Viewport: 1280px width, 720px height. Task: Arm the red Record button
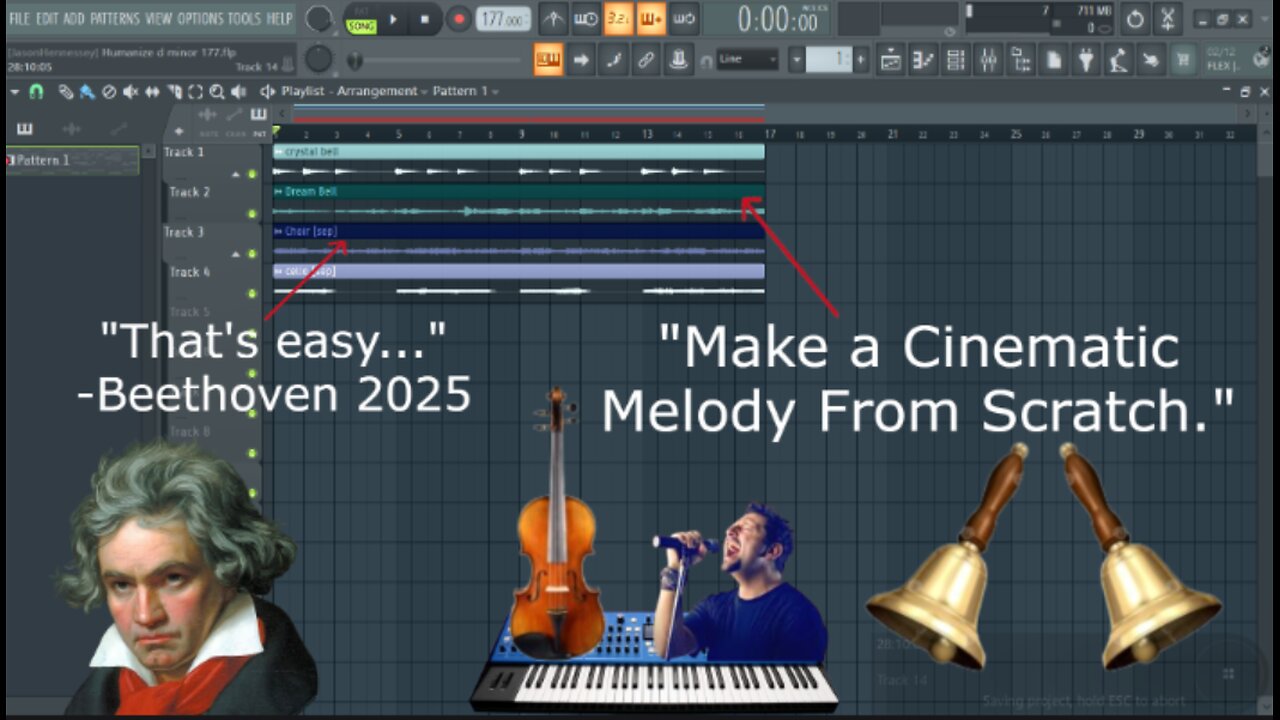click(458, 19)
